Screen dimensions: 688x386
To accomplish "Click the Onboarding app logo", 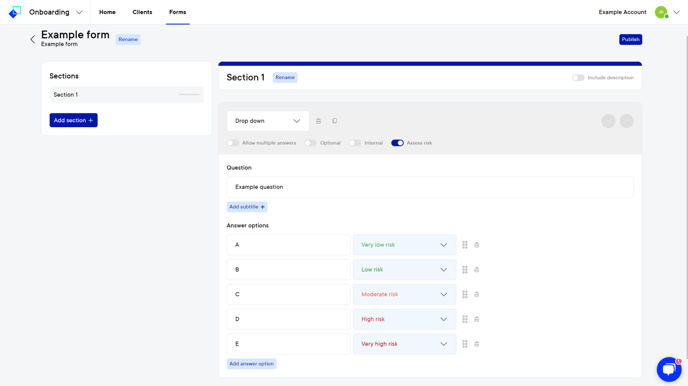I will pos(15,12).
